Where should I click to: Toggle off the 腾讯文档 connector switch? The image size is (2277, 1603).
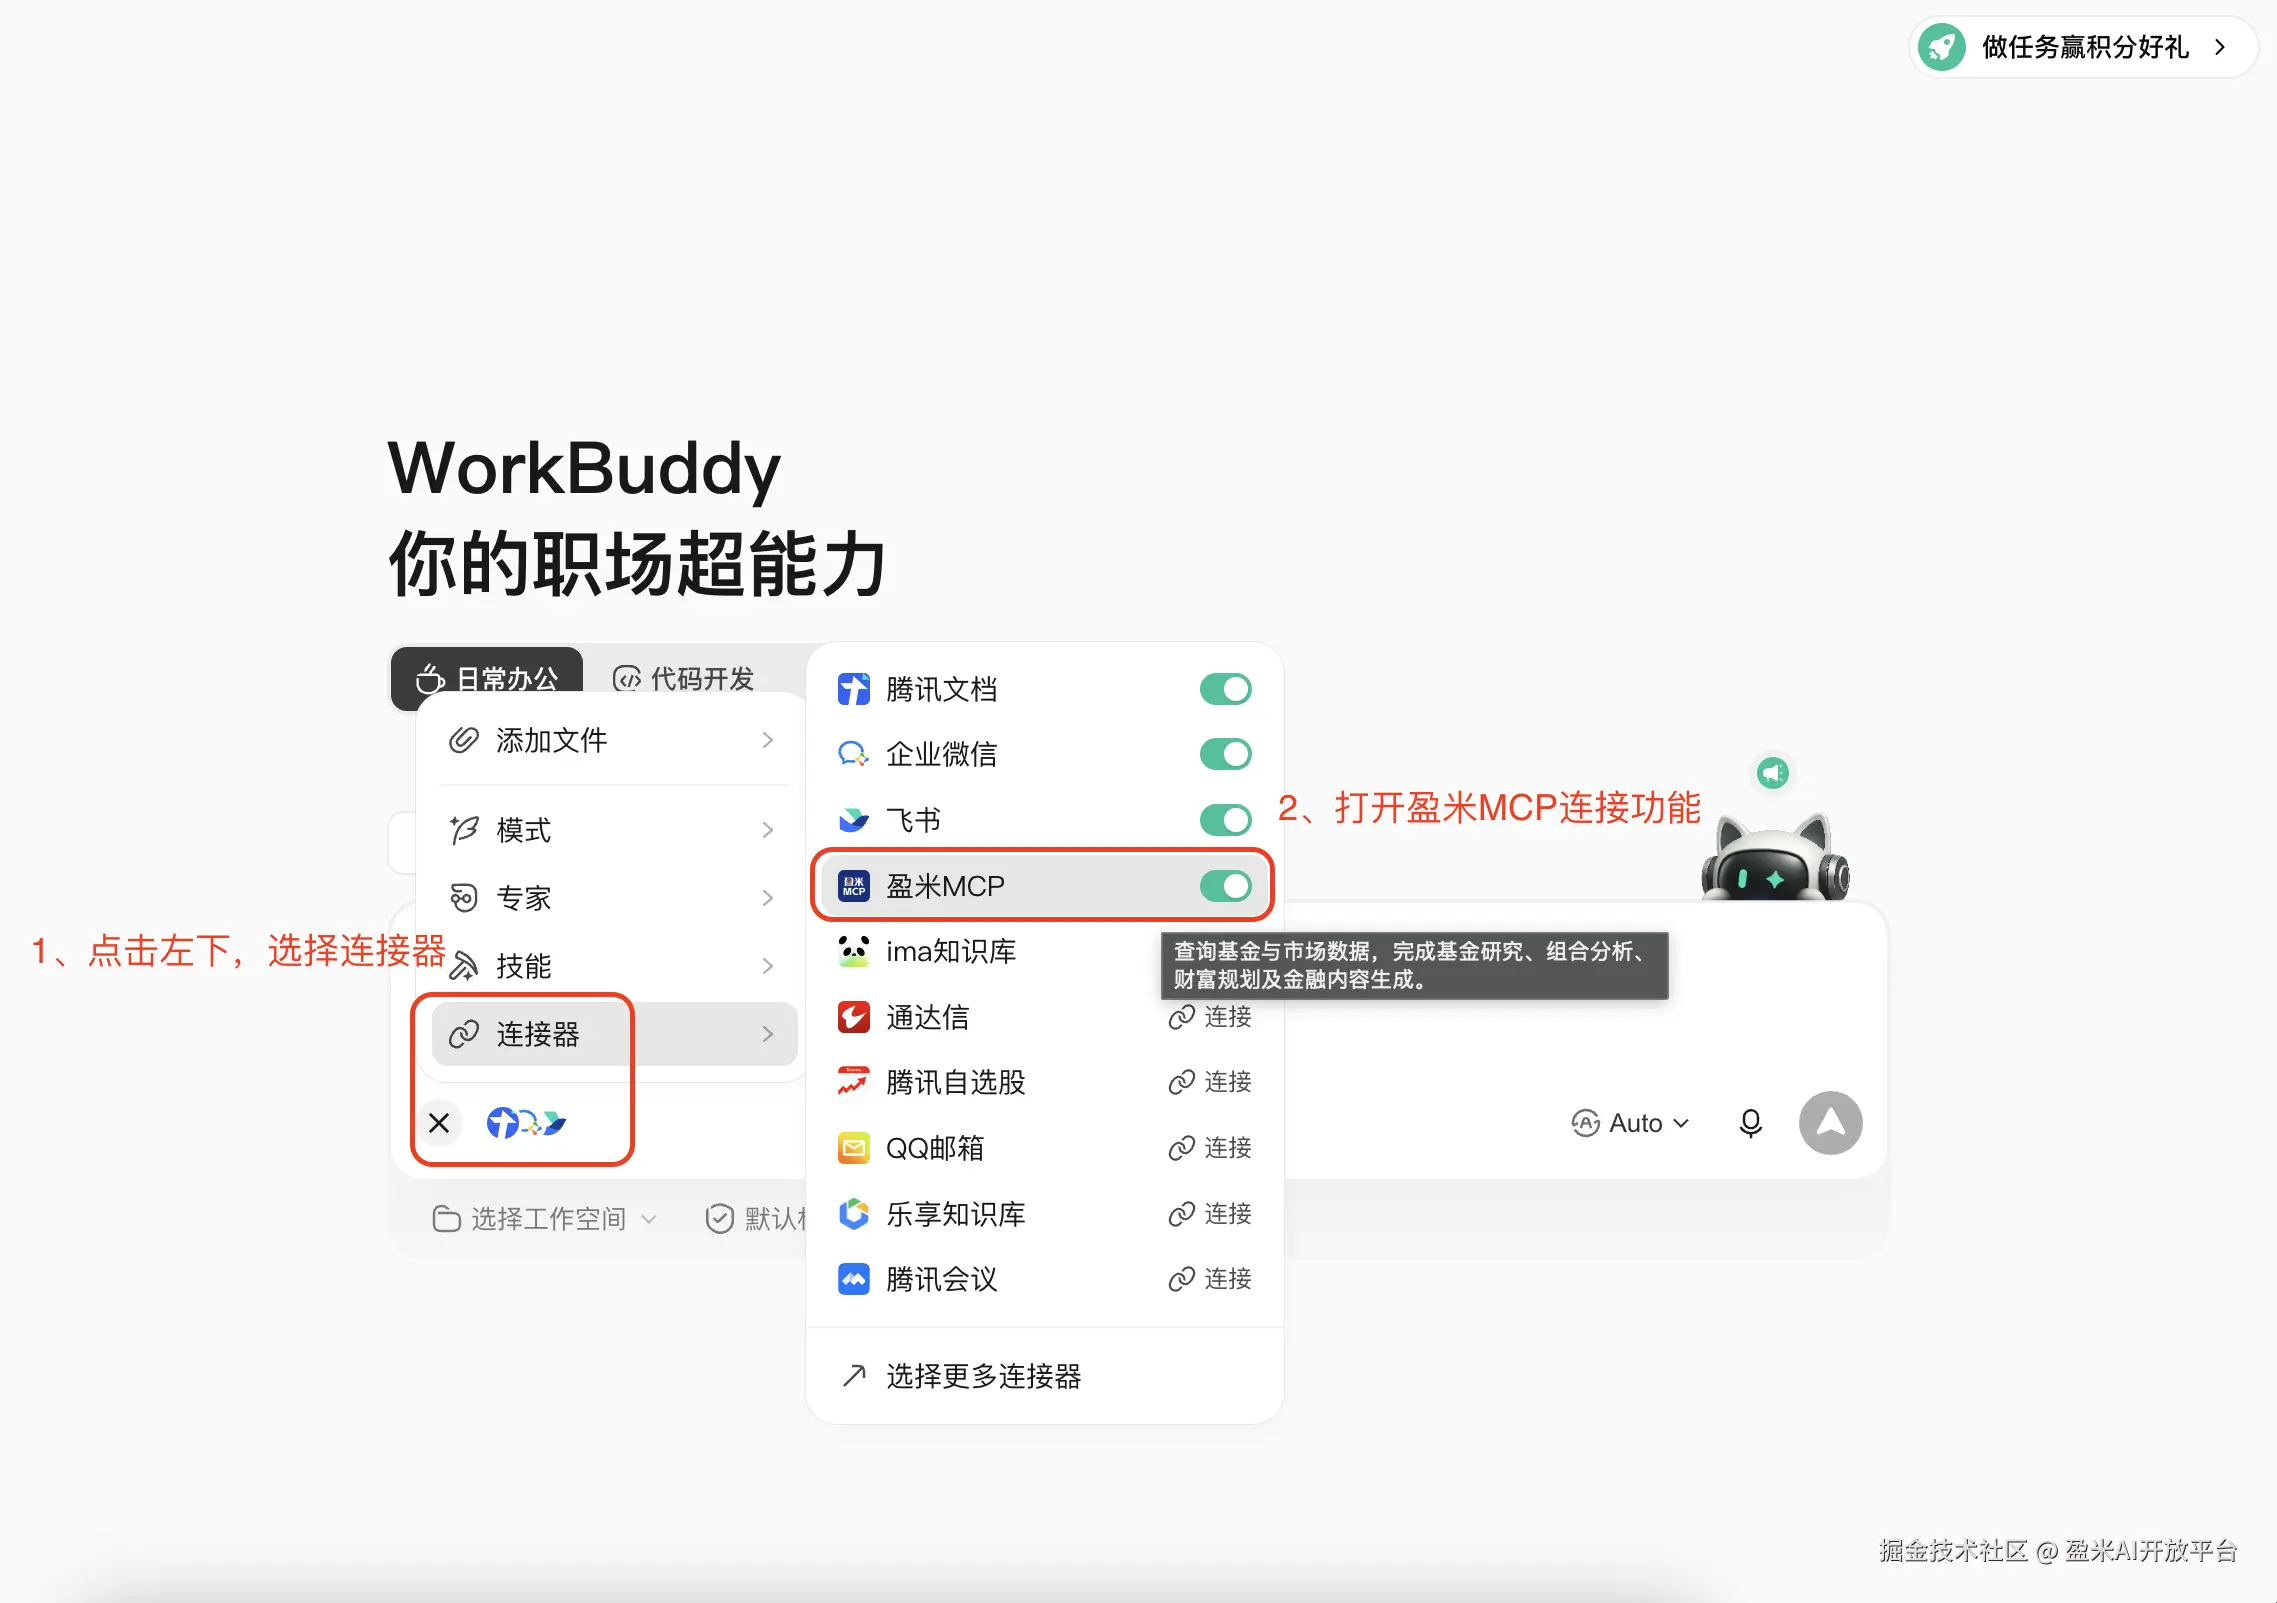pyautogui.click(x=1225, y=689)
